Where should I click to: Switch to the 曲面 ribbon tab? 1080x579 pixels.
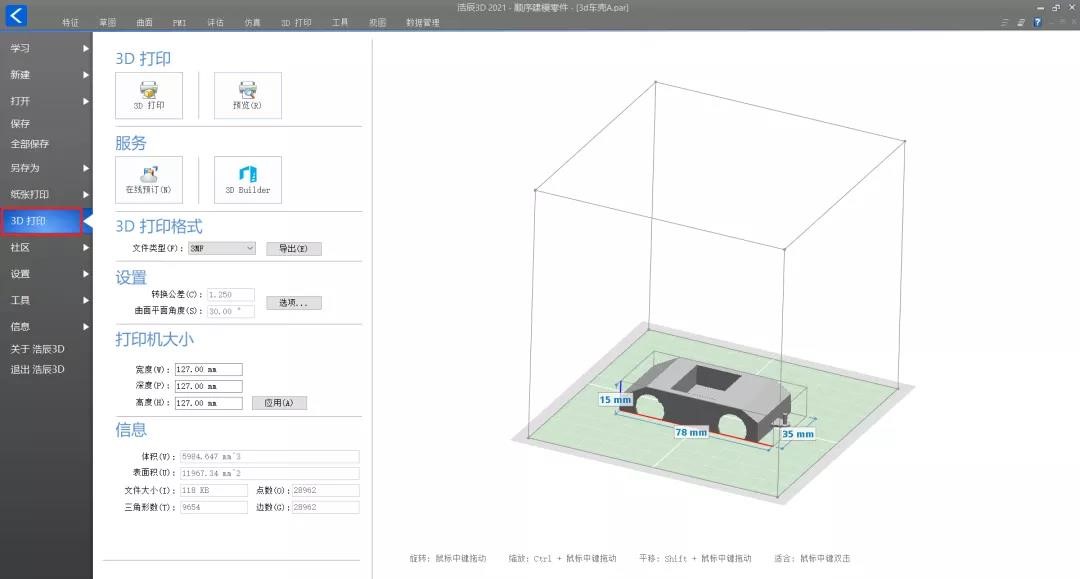pyautogui.click(x=145, y=23)
